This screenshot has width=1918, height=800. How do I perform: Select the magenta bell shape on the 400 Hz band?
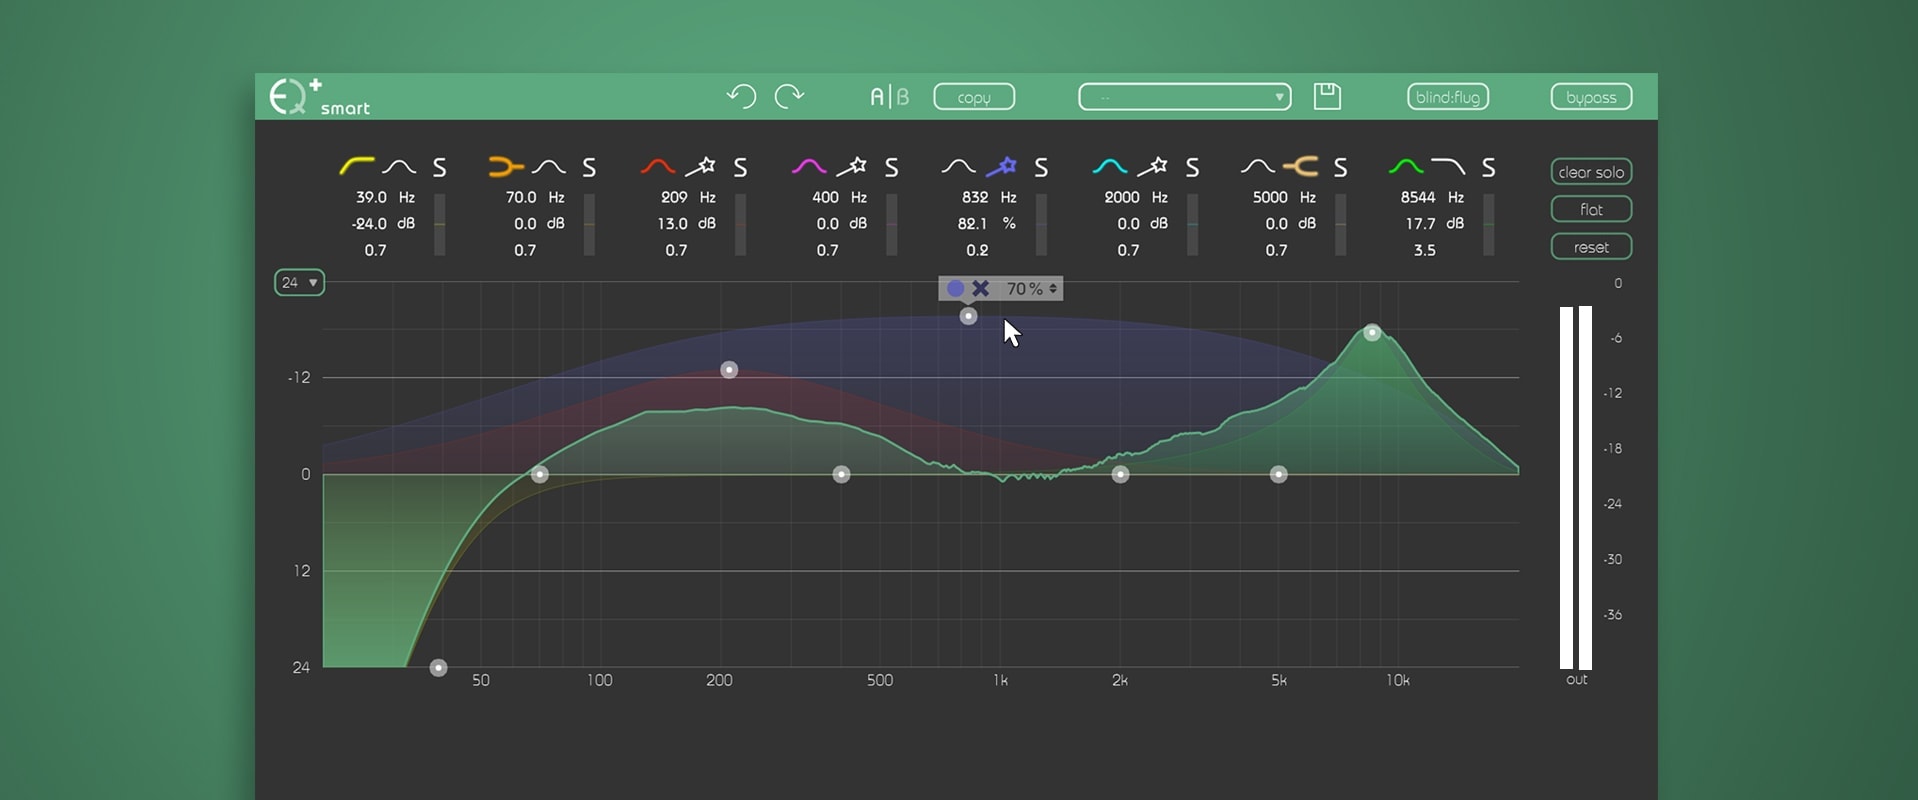point(809,166)
